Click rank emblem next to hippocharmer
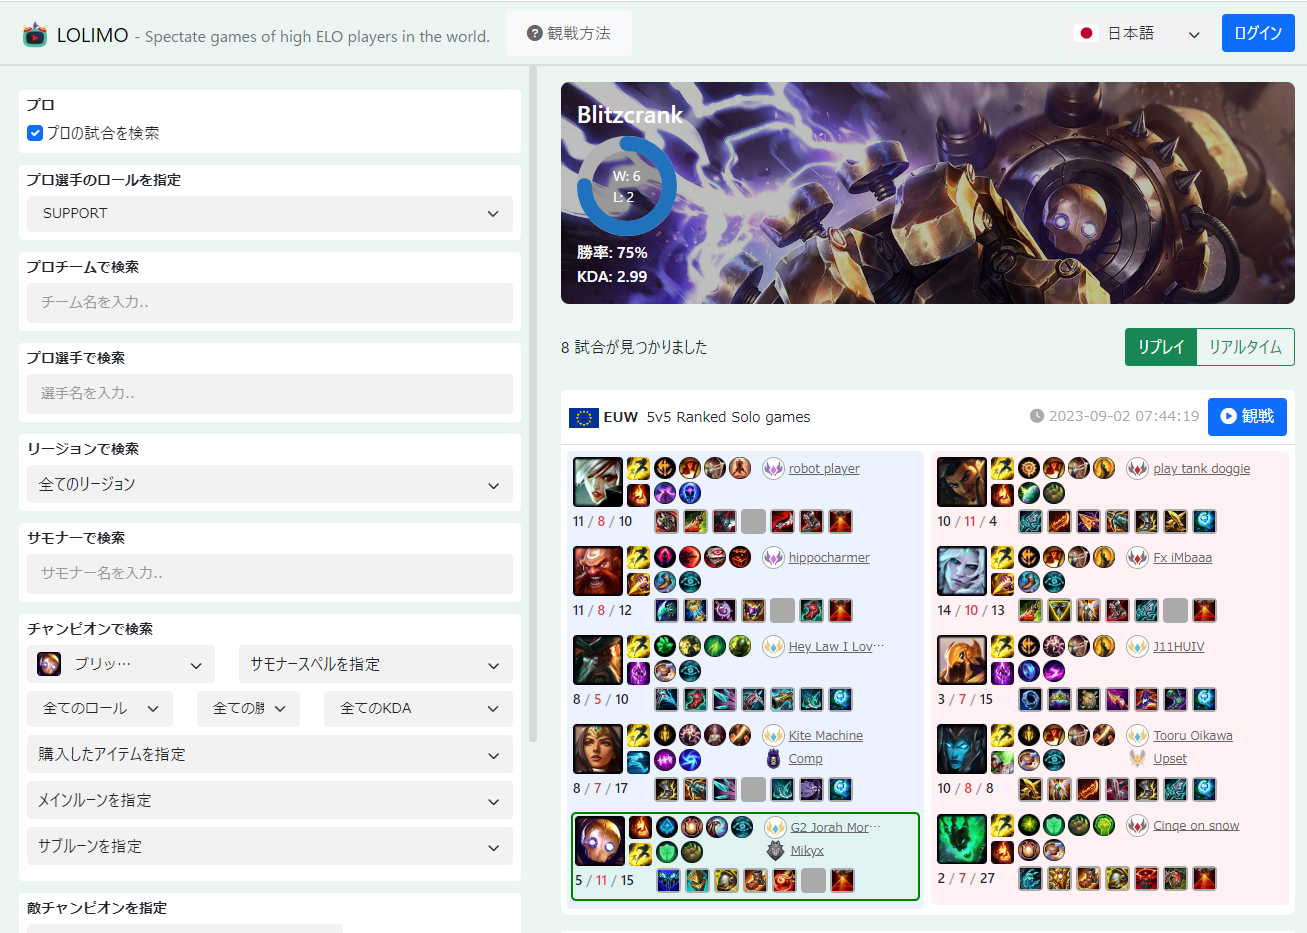The image size is (1307, 933). tap(773, 557)
